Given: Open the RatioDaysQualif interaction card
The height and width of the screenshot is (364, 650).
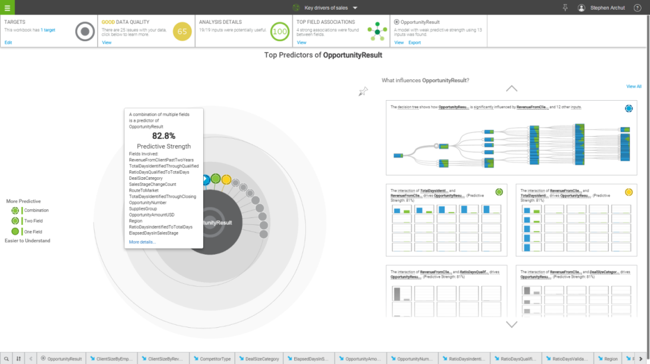Looking at the screenshot, I should point(446,291).
